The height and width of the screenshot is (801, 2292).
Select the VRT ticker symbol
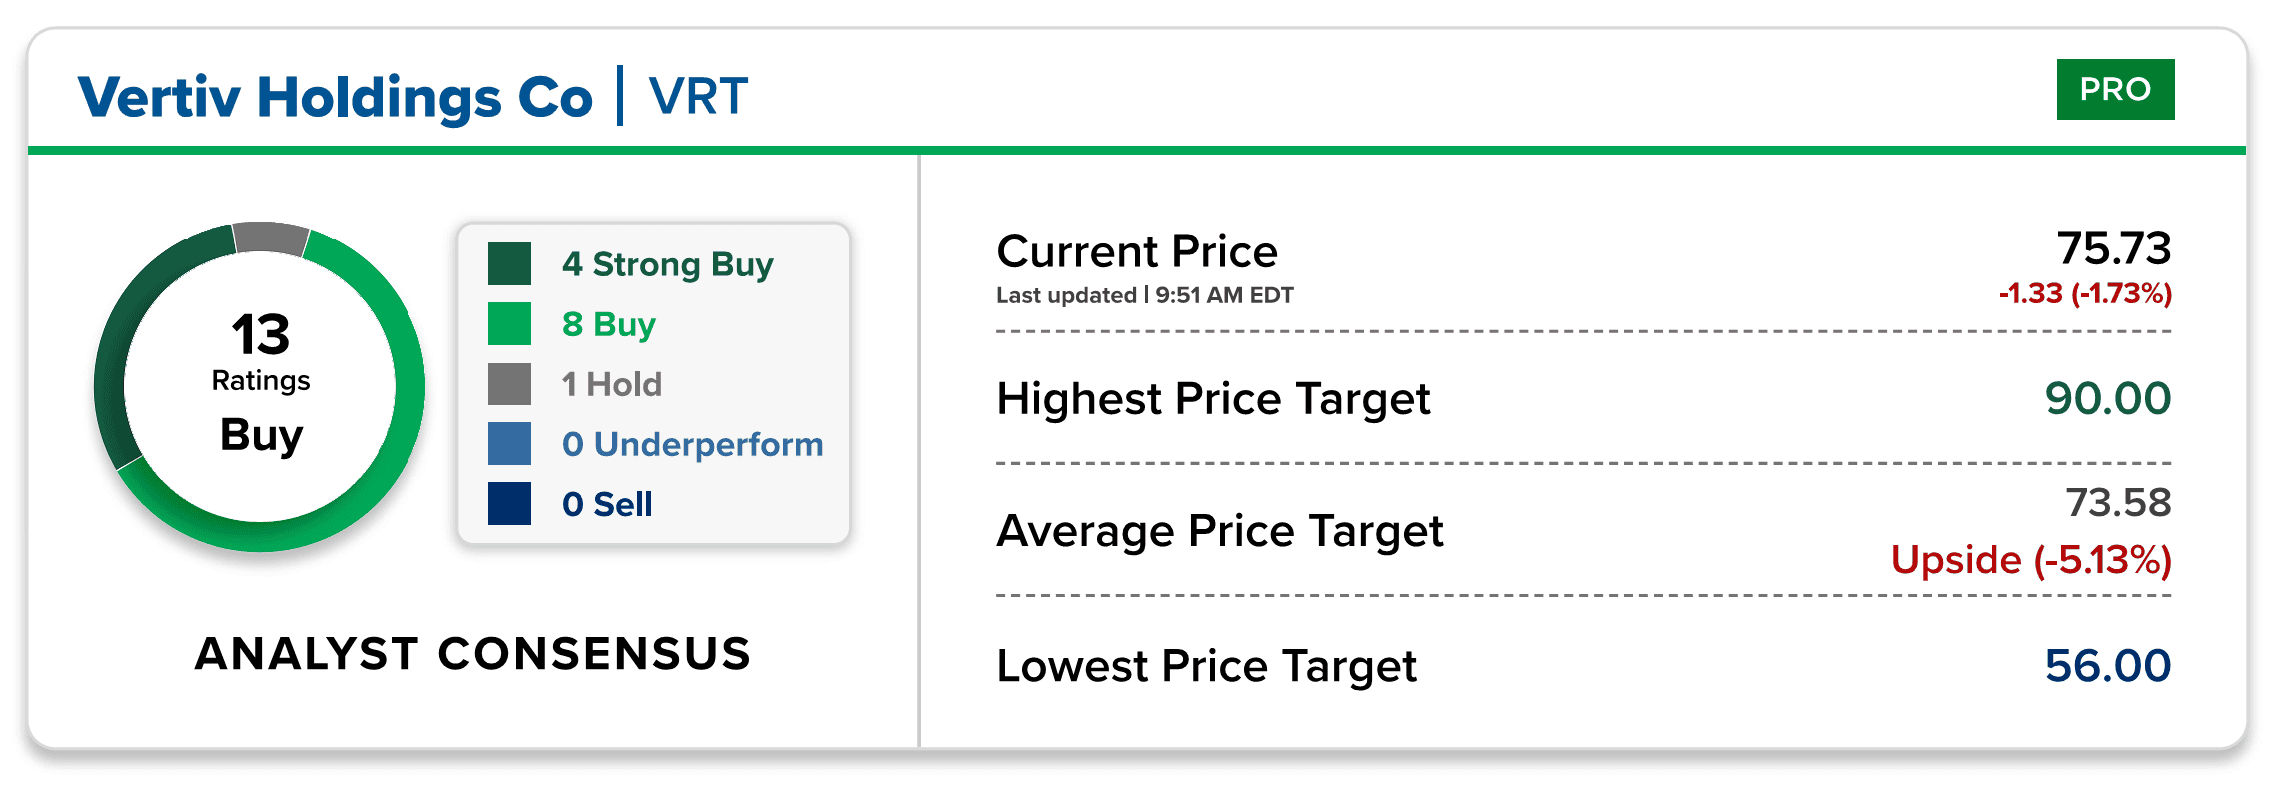click(698, 97)
